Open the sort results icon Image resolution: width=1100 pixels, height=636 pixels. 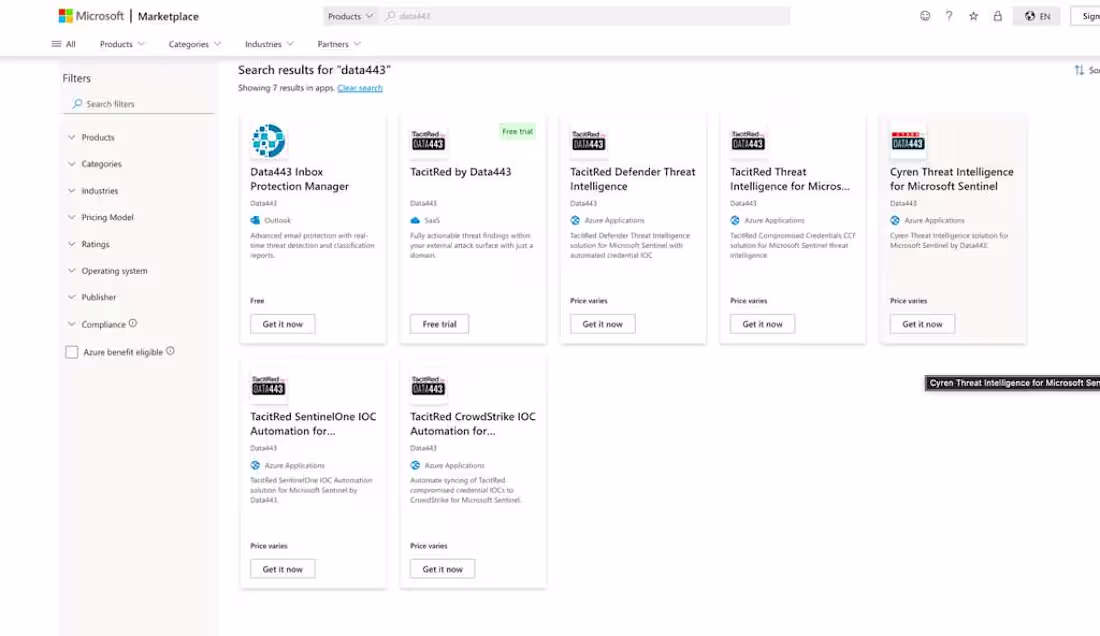coord(1080,70)
